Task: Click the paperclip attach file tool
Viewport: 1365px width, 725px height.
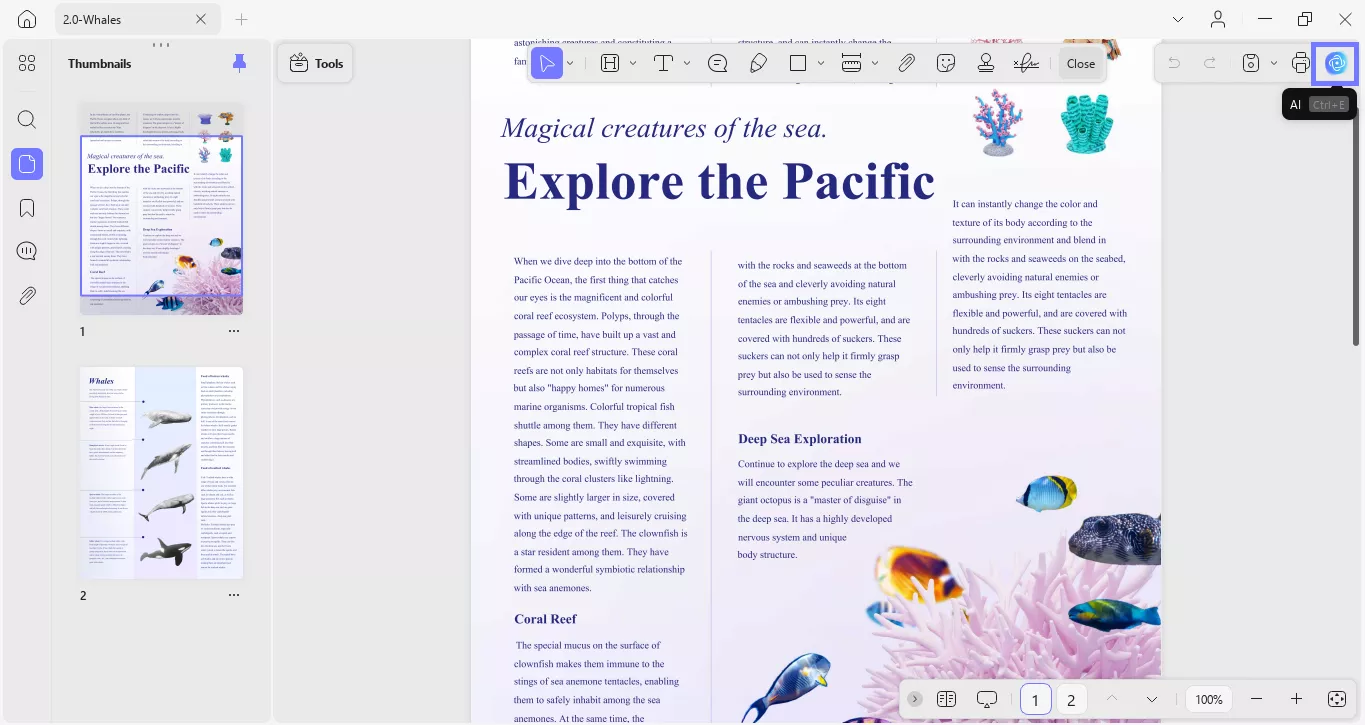Action: [906, 63]
